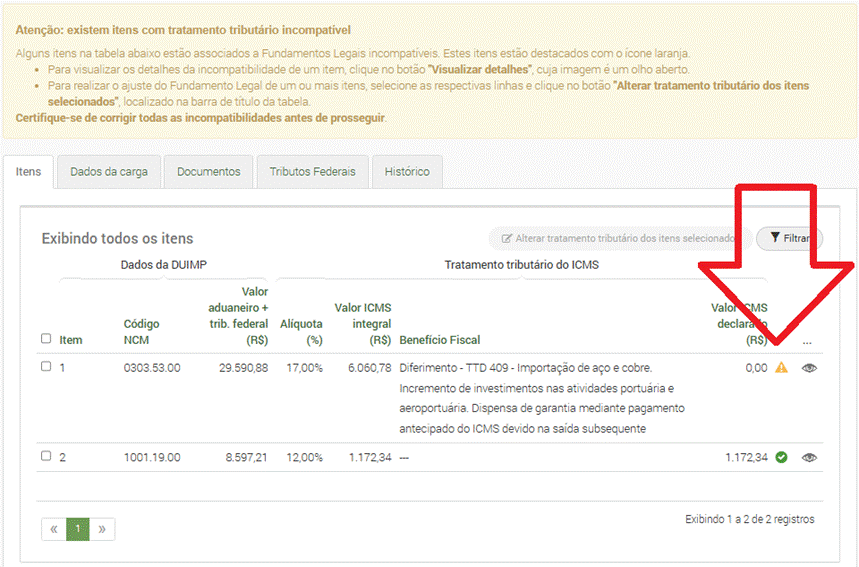859x567 pixels.
Task: Go to next page with » arrow
Action: [x=101, y=529]
